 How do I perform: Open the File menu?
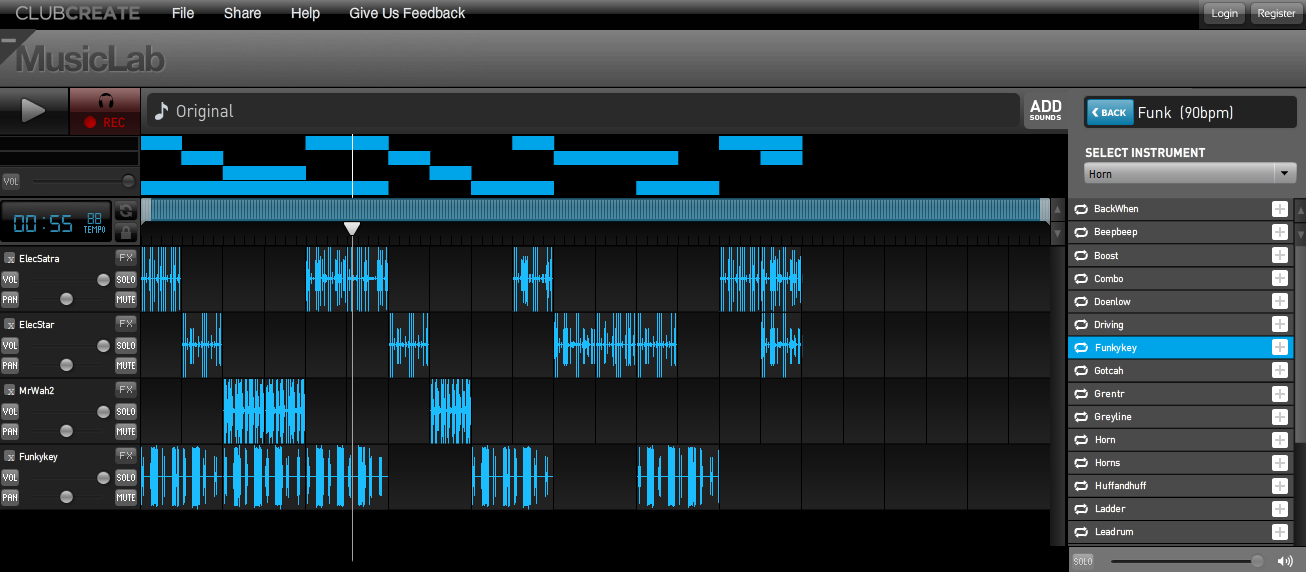tap(183, 13)
